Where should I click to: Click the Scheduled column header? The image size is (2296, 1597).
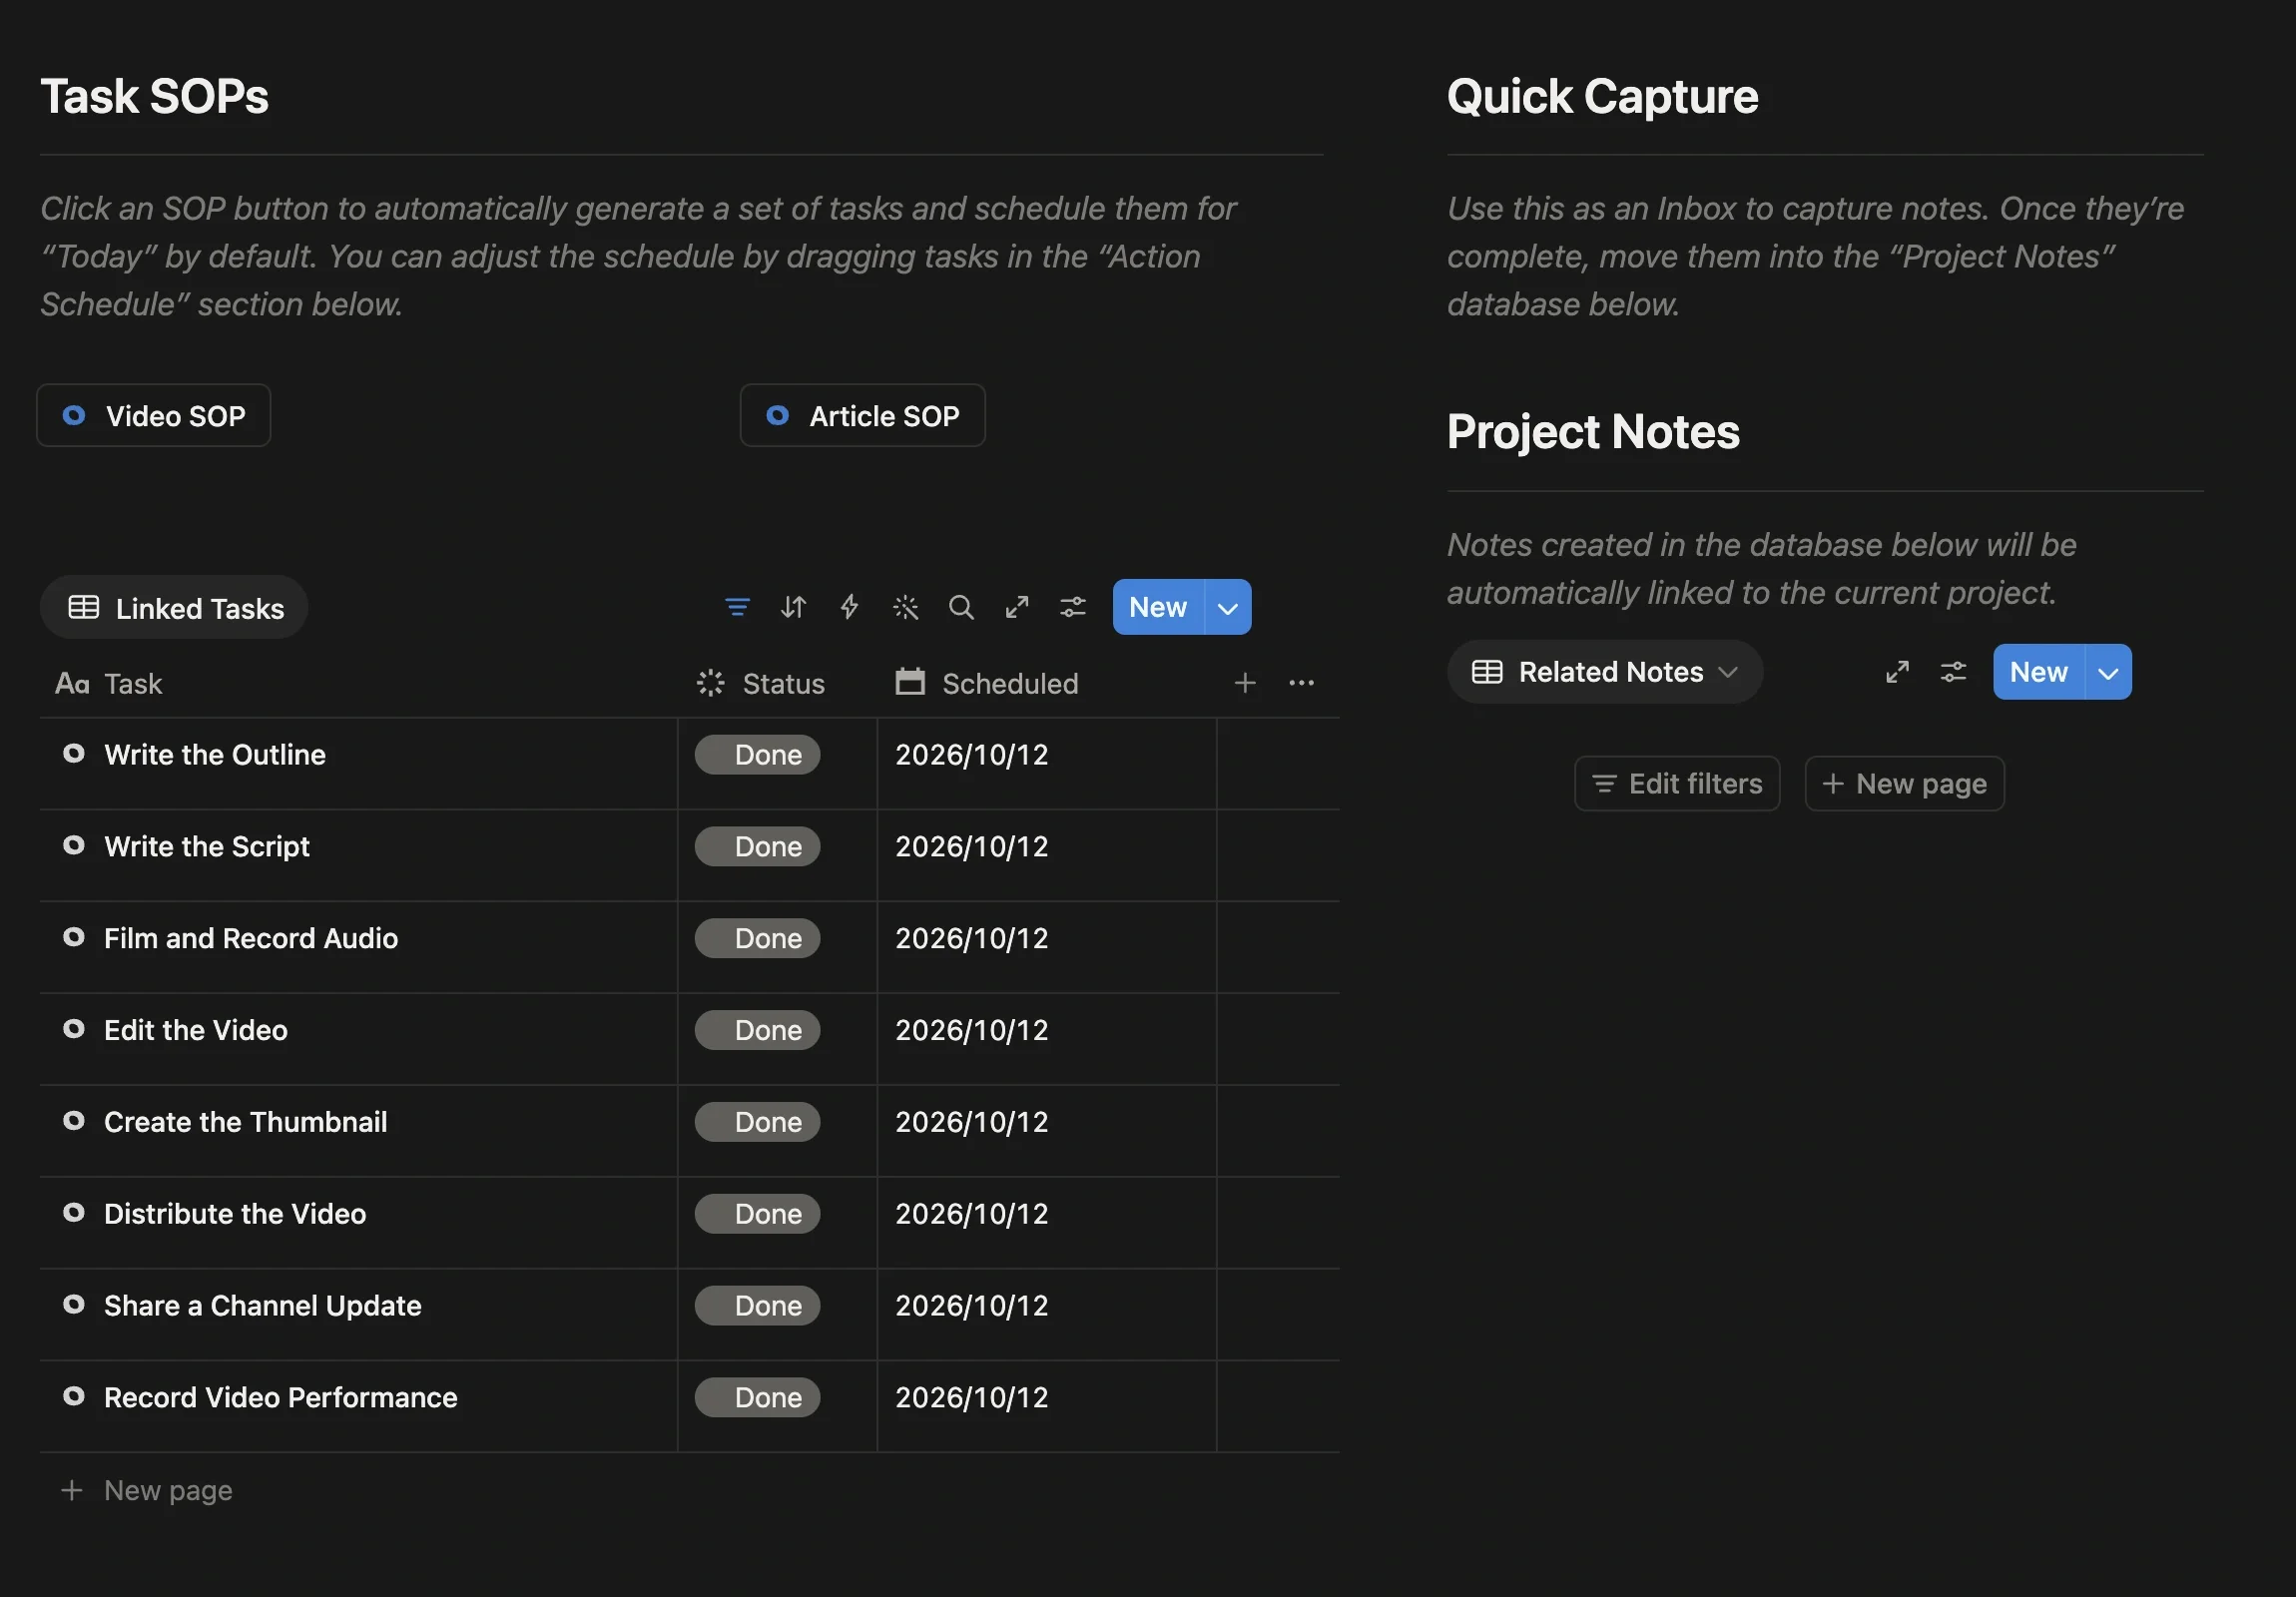tap(986, 683)
